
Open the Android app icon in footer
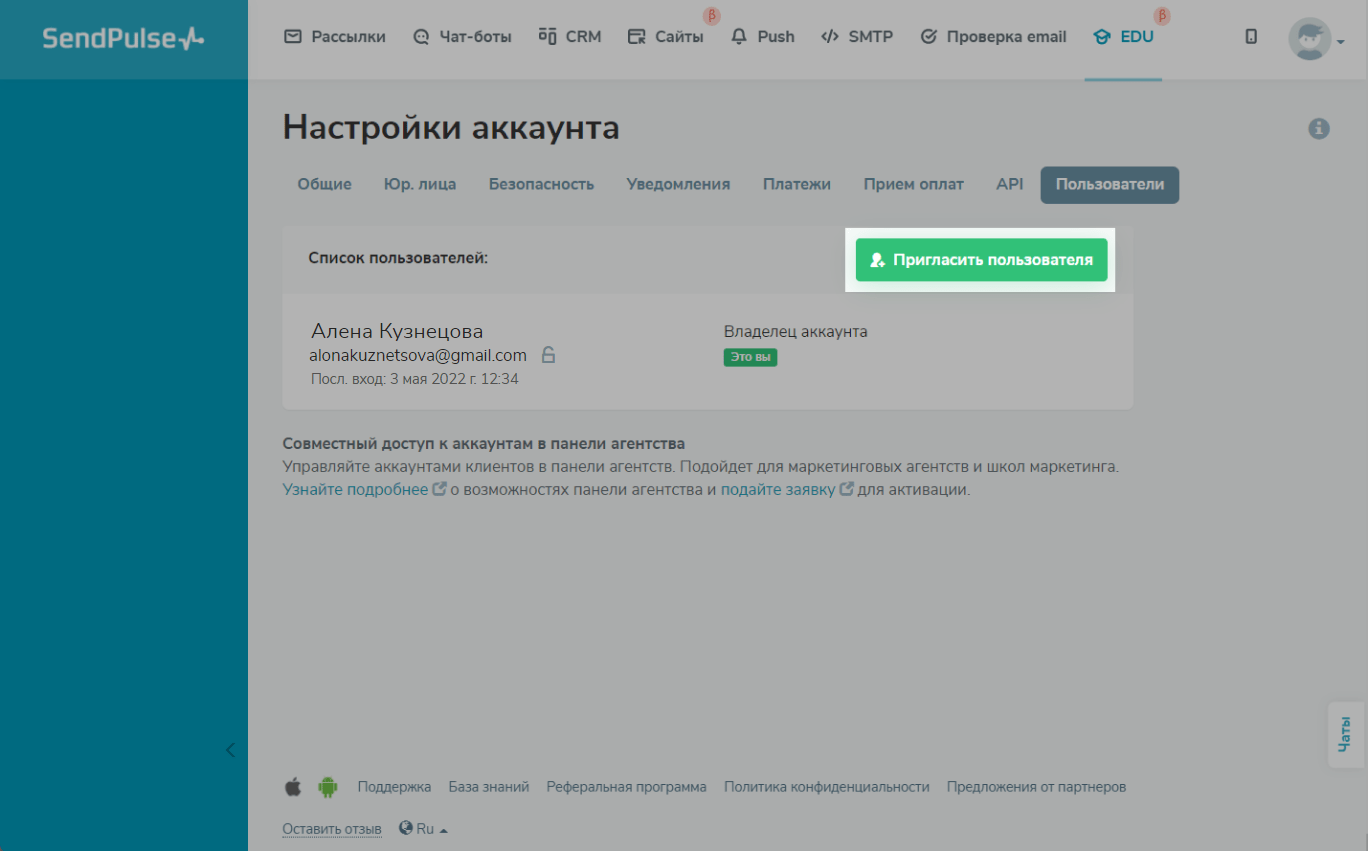[x=327, y=787]
